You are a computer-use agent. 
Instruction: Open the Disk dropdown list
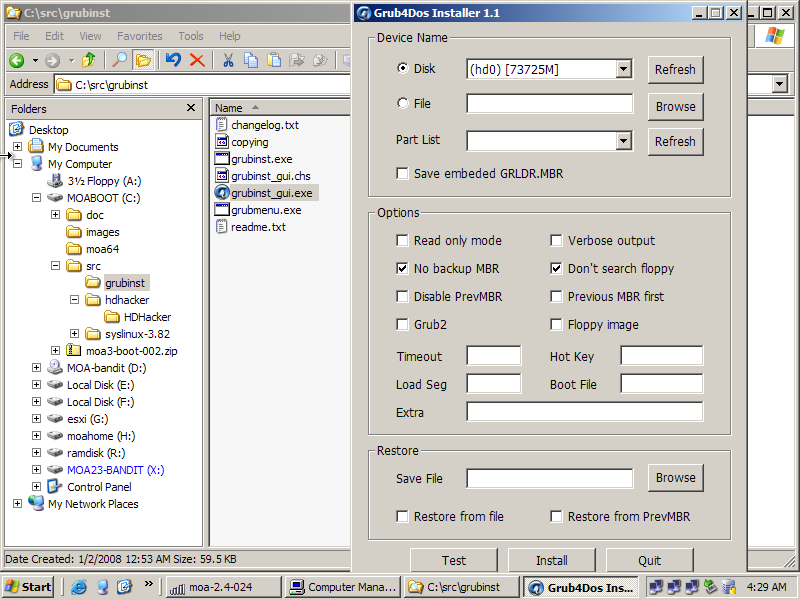click(624, 69)
